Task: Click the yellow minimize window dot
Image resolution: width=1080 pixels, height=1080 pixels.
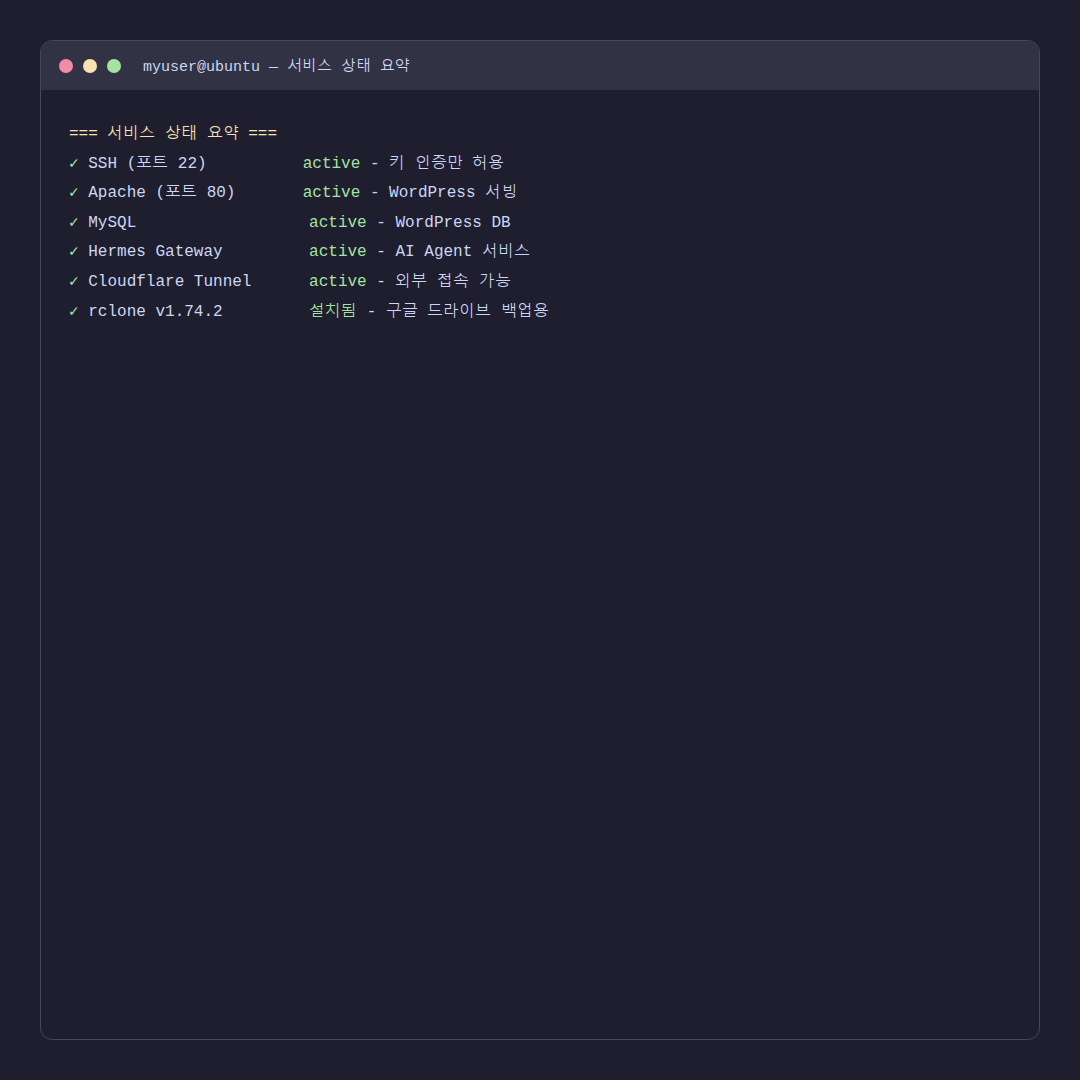Action: (x=90, y=66)
